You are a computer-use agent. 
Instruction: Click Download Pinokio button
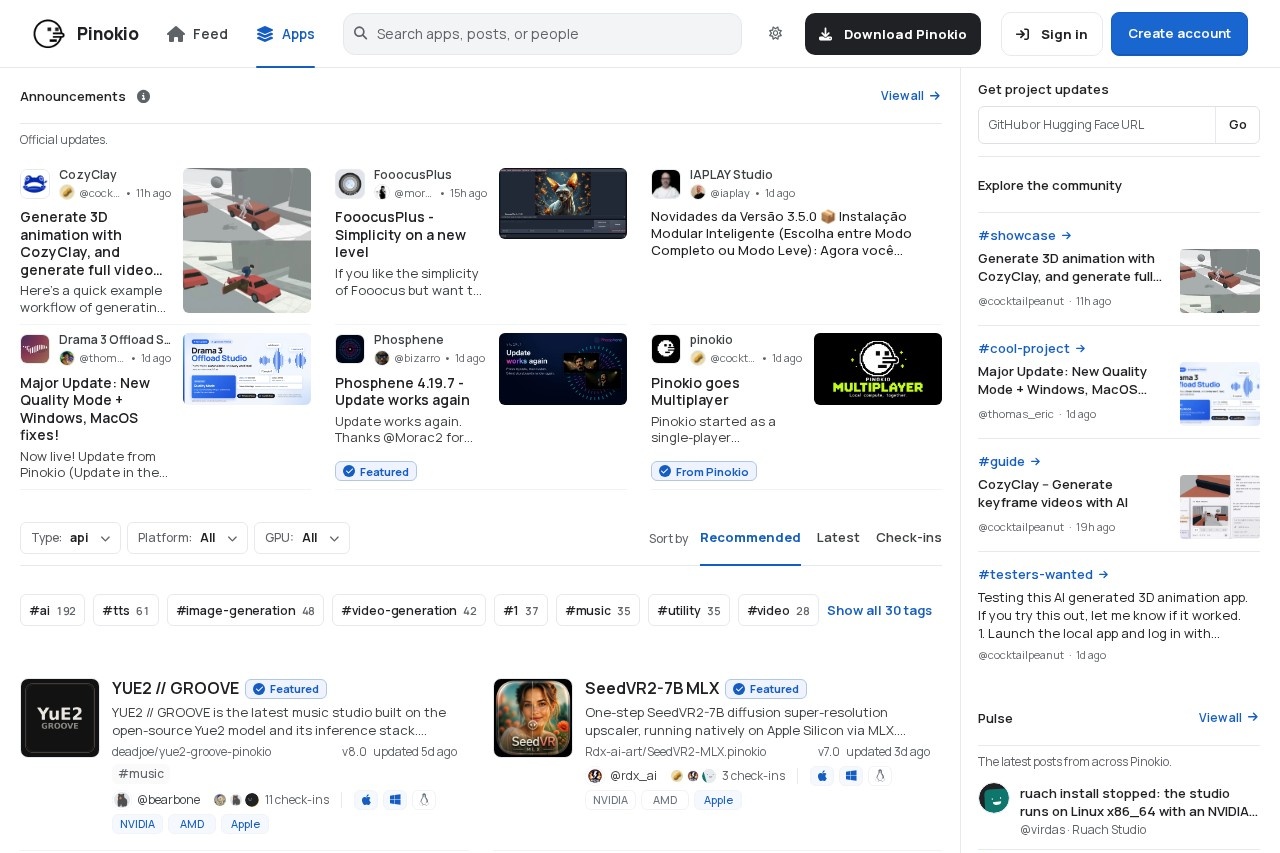coord(893,34)
